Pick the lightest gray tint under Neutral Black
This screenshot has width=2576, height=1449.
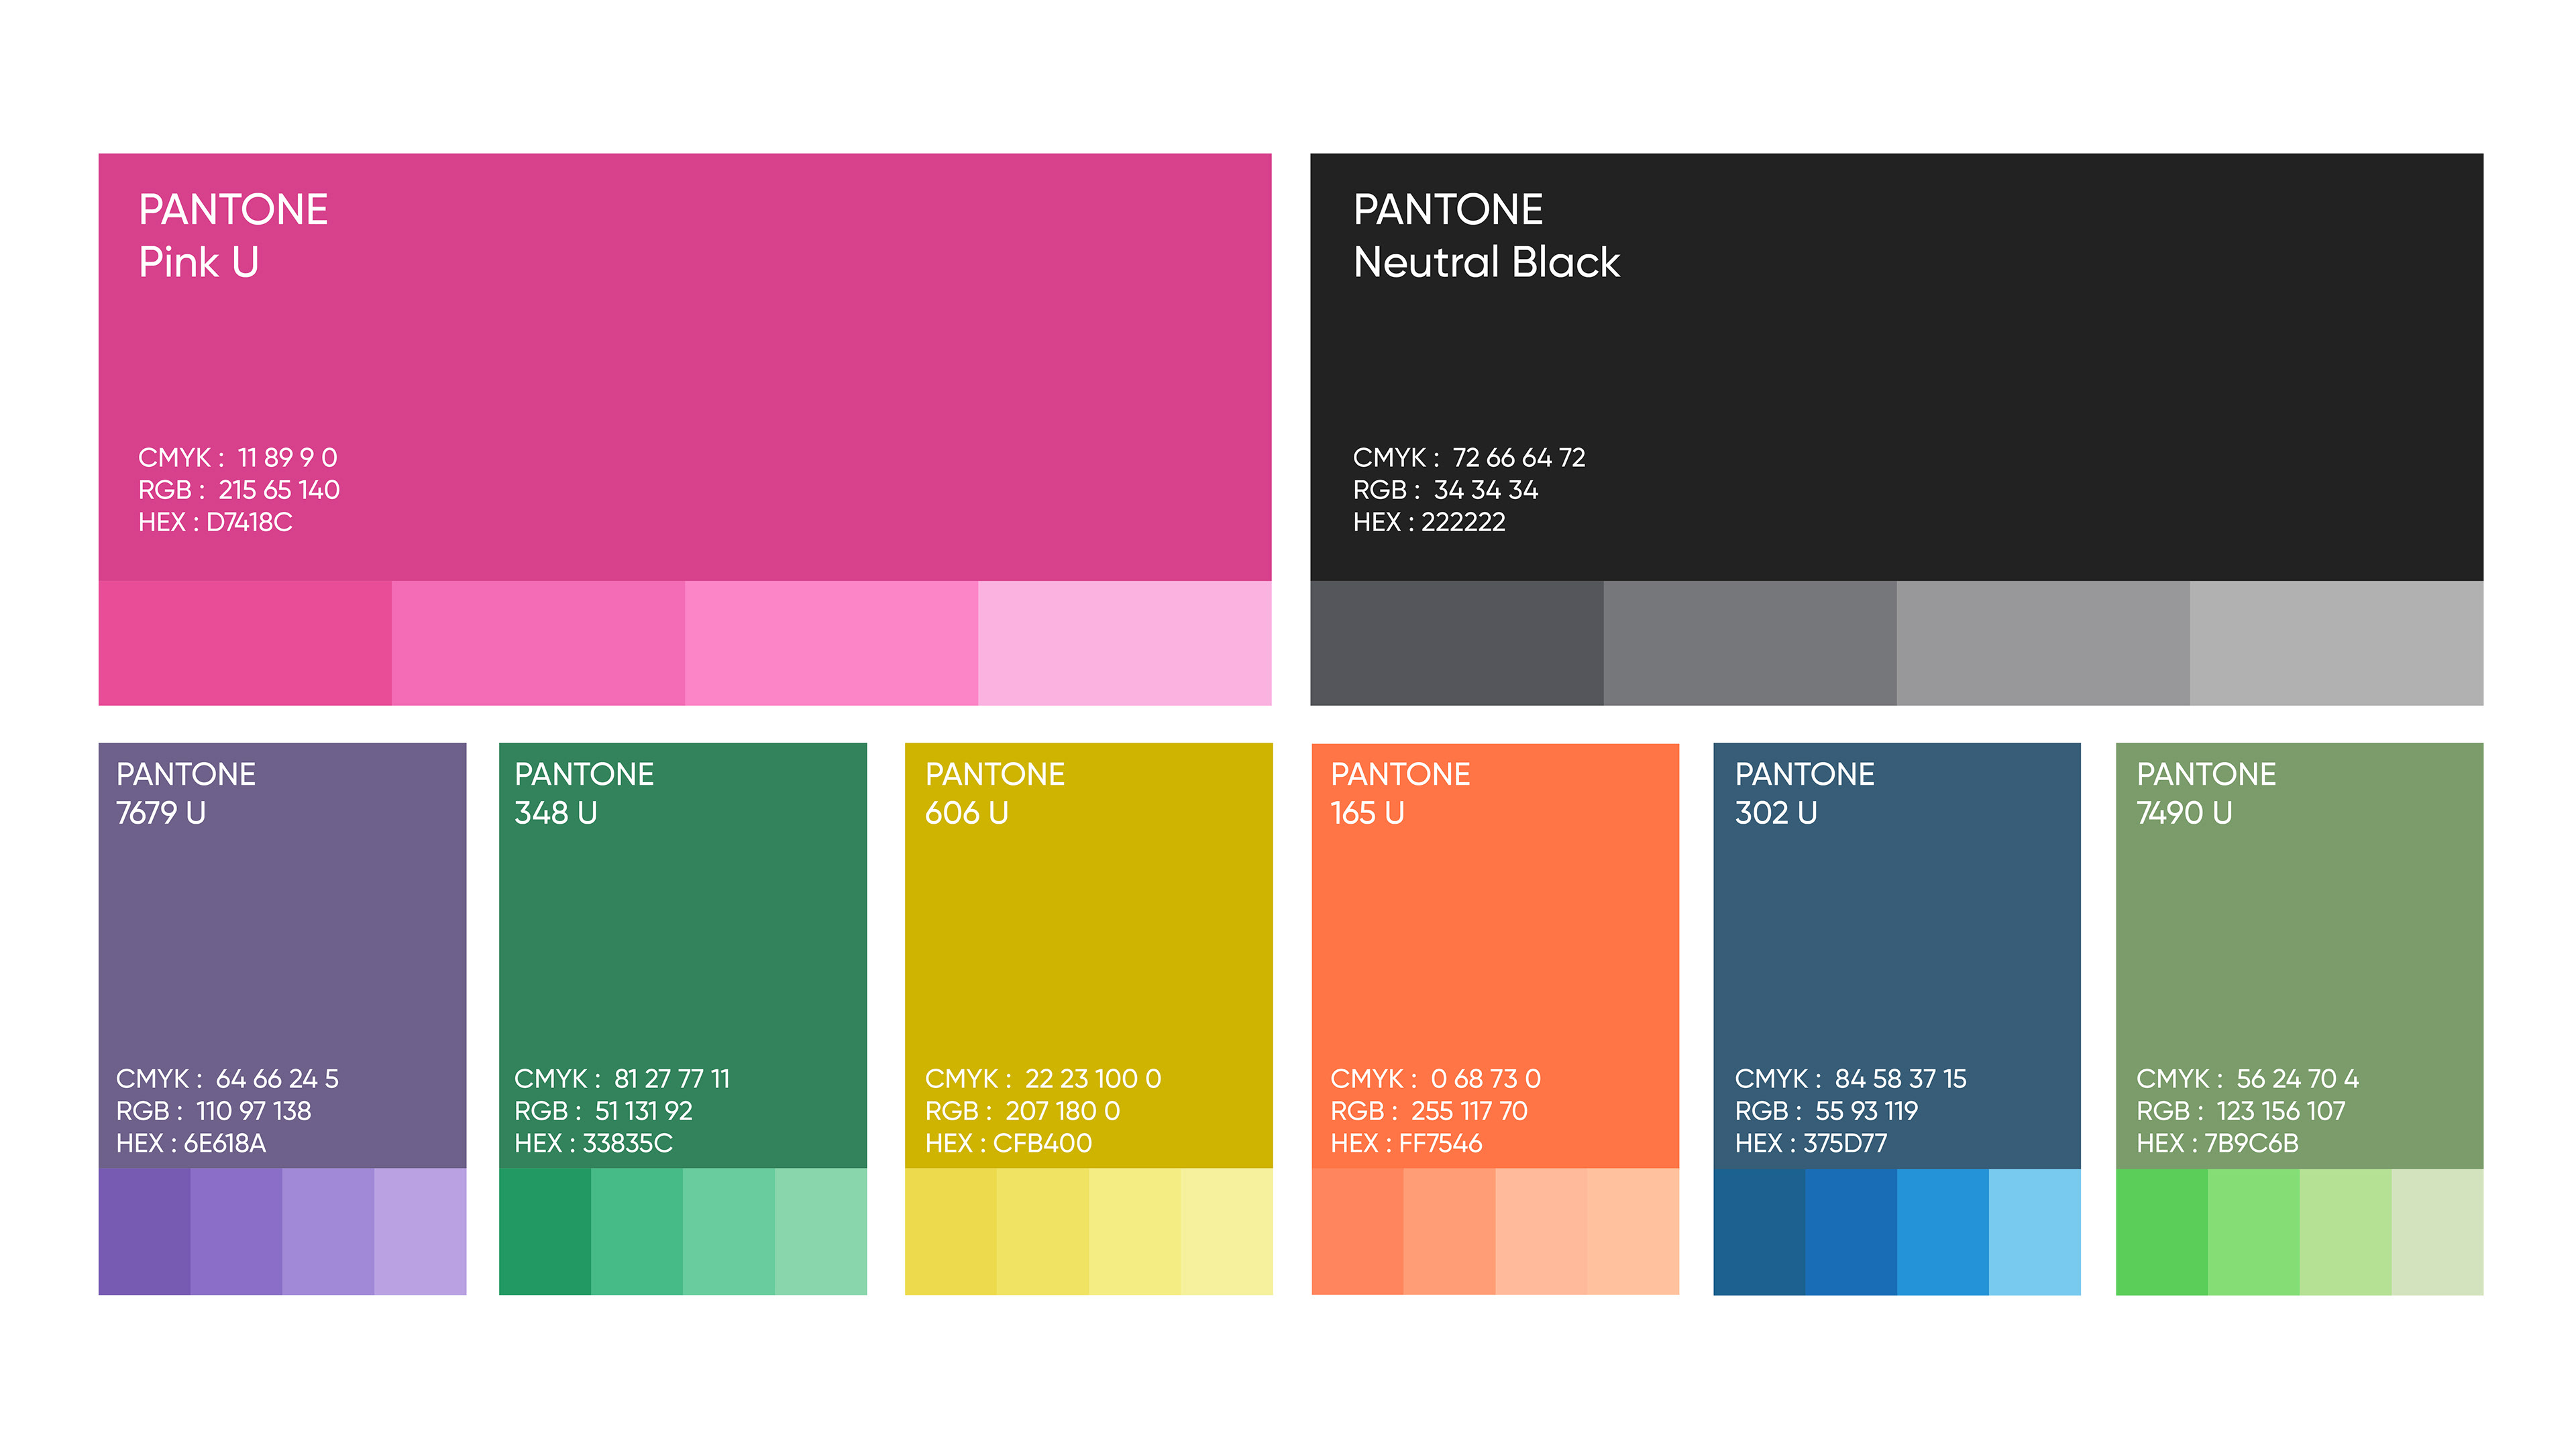pyautogui.click(x=2337, y=643)
